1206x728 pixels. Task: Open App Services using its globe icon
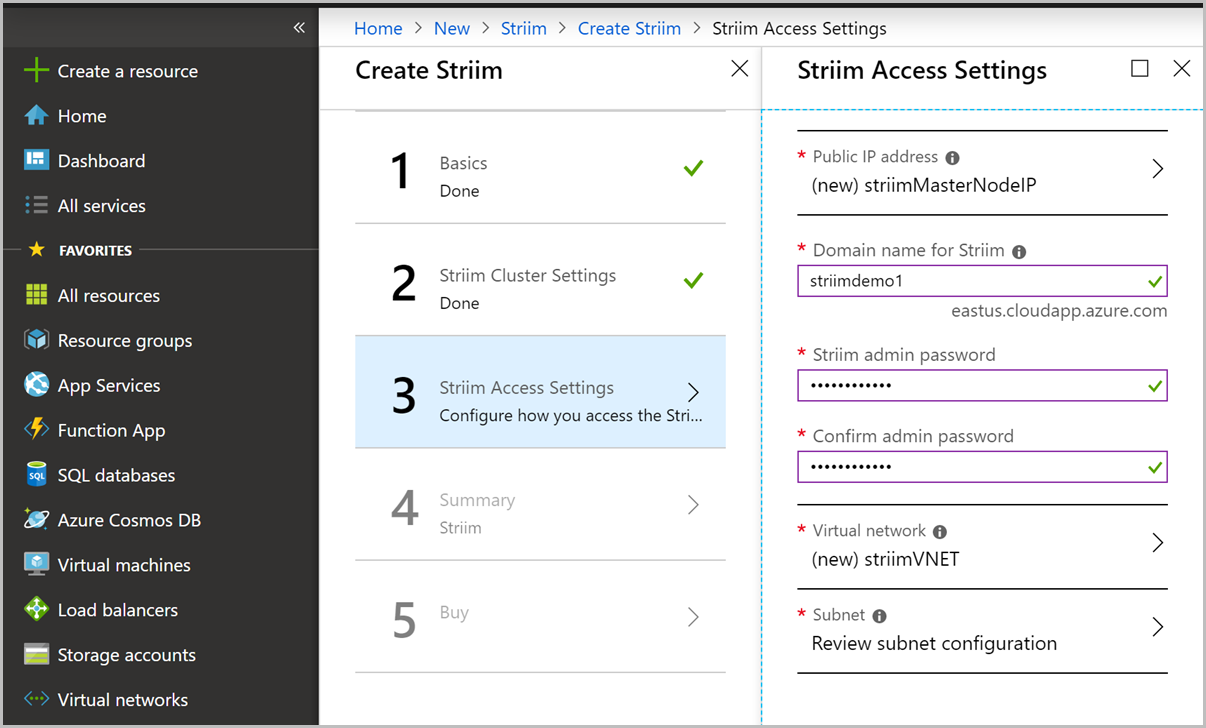tap(36, 385)
